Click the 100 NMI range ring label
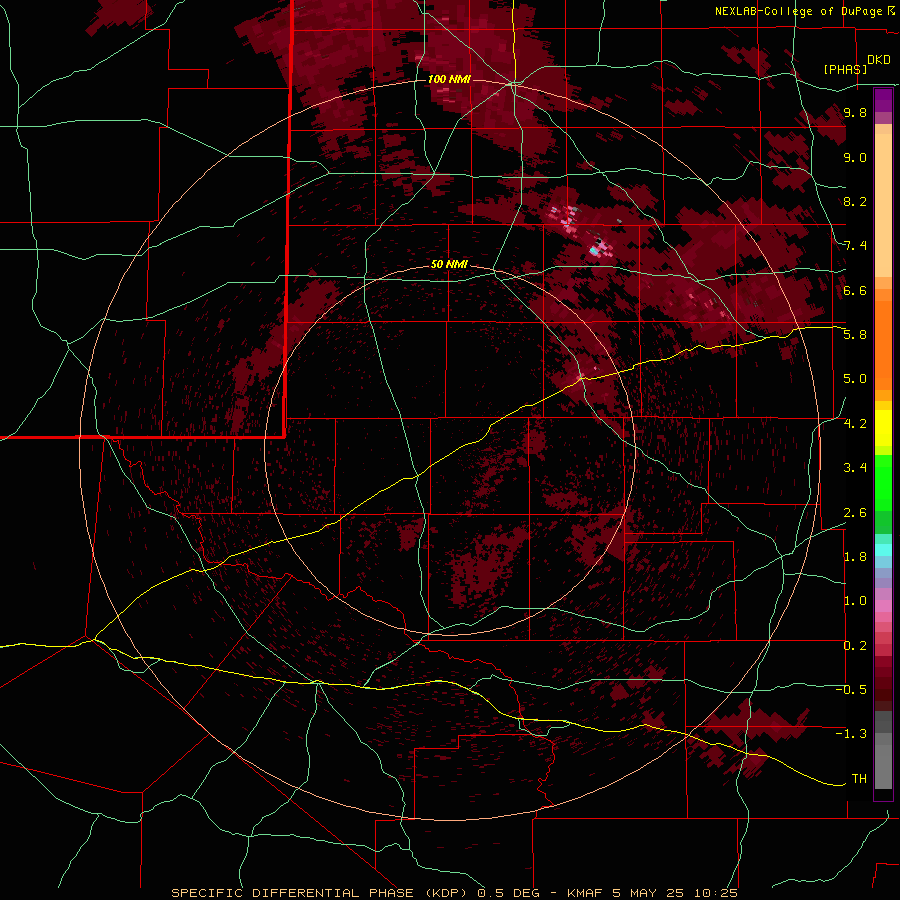This screenshot has width=900, height=900. click(449, 79)
